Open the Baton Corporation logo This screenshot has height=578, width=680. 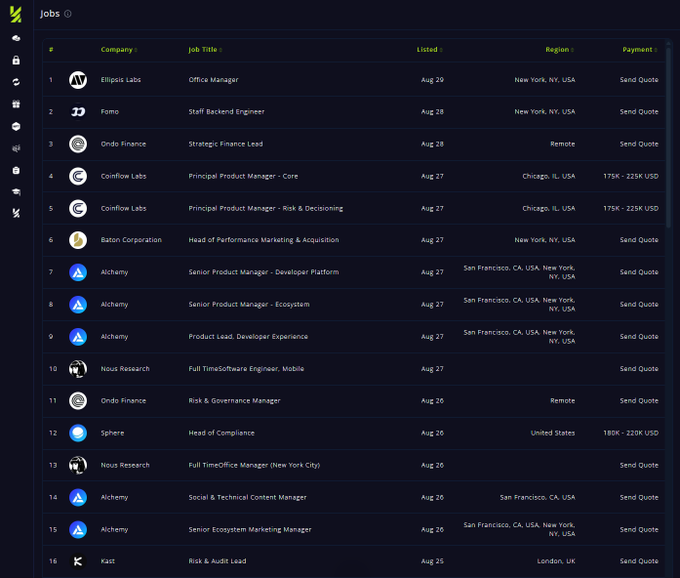tap(78, 240)
